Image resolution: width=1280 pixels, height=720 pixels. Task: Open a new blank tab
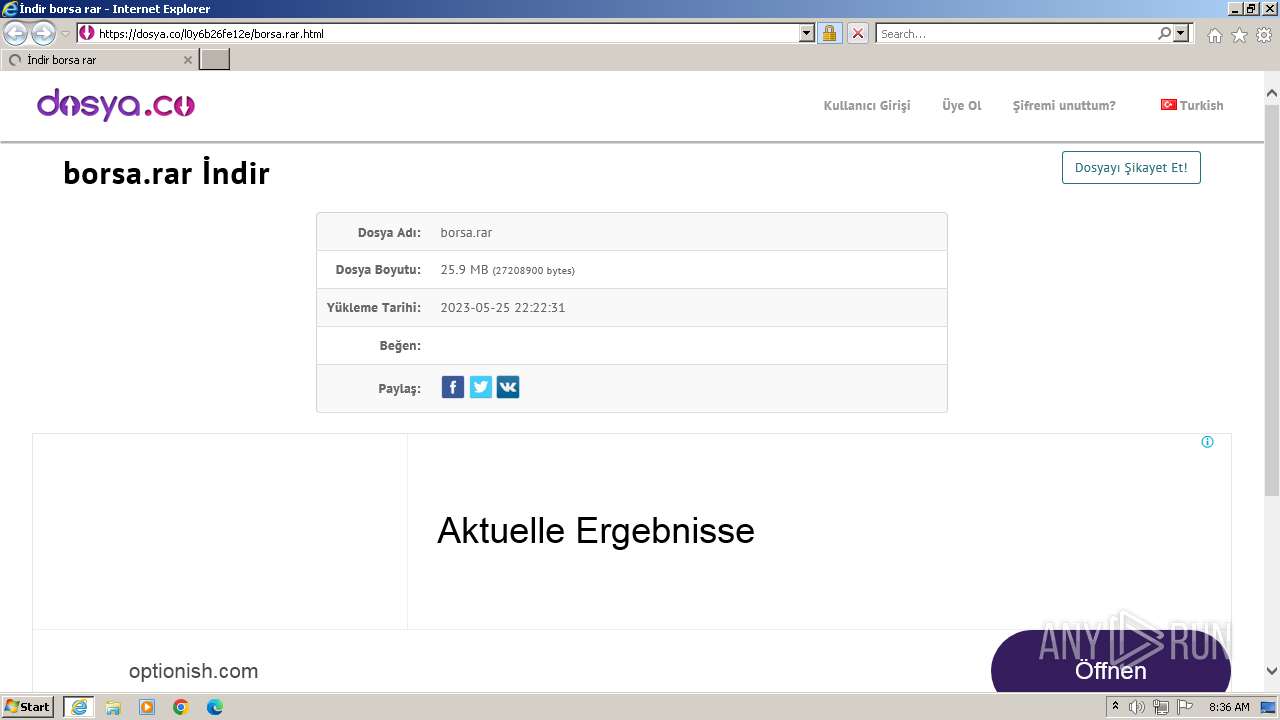pos(215,60)
